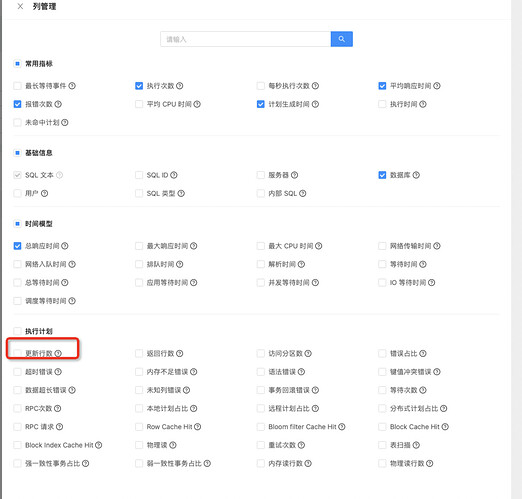Click help icon beside 平均响应时间
The image size is (522, 499).
(x=437, y=86)
